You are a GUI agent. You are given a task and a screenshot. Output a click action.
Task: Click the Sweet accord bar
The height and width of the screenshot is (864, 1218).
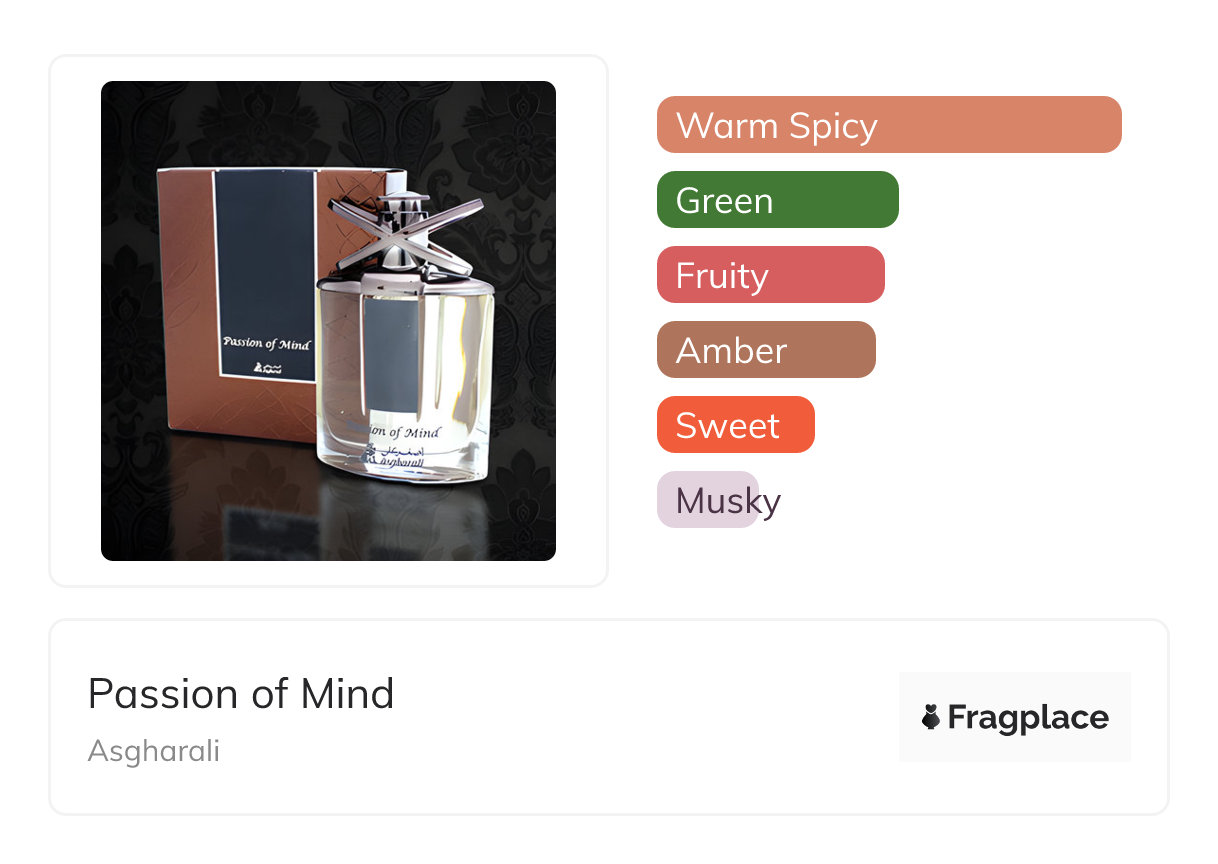click(x=736, y=425)
